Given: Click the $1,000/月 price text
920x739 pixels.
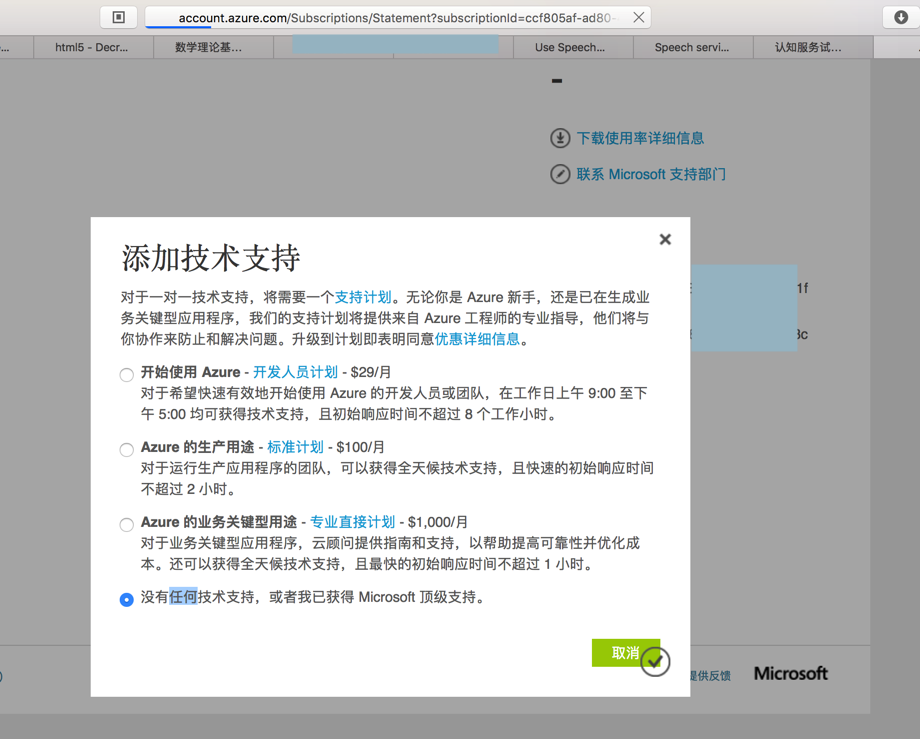Looking at the screenshot, I should pos(438,521).
